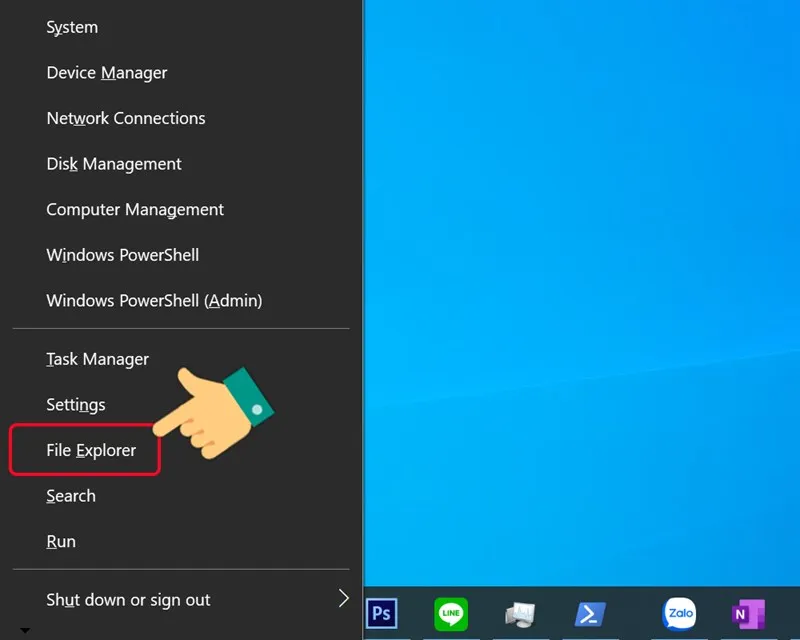The image size is (800, 640).
Task: Launch OneNote from the taskbar
Action: 747,613
